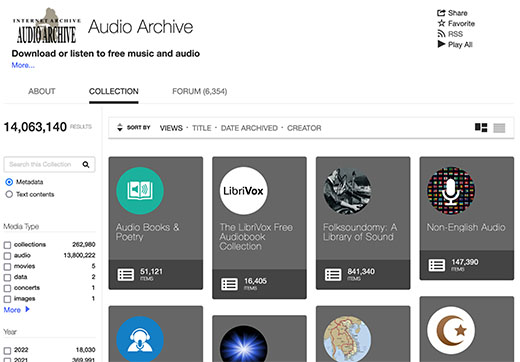Viewport: 520px width, 362px height.
Task: Click the 2022 count 18,030
Action: tap(85, 350)
